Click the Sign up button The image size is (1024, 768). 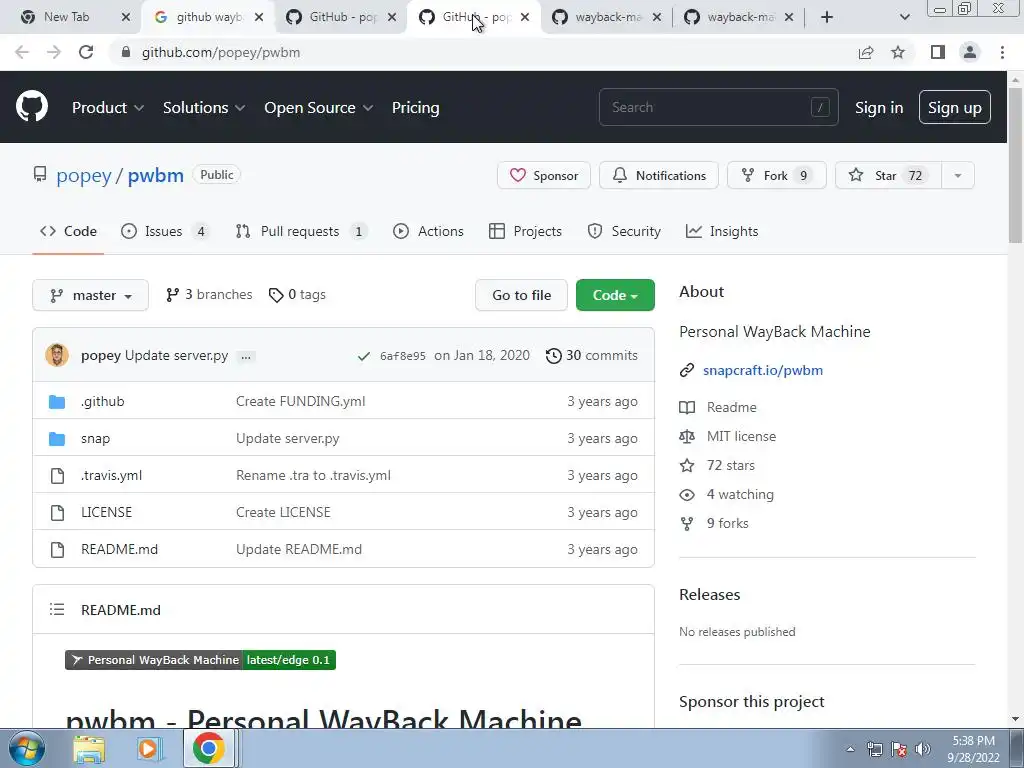[x=955, y=108]
